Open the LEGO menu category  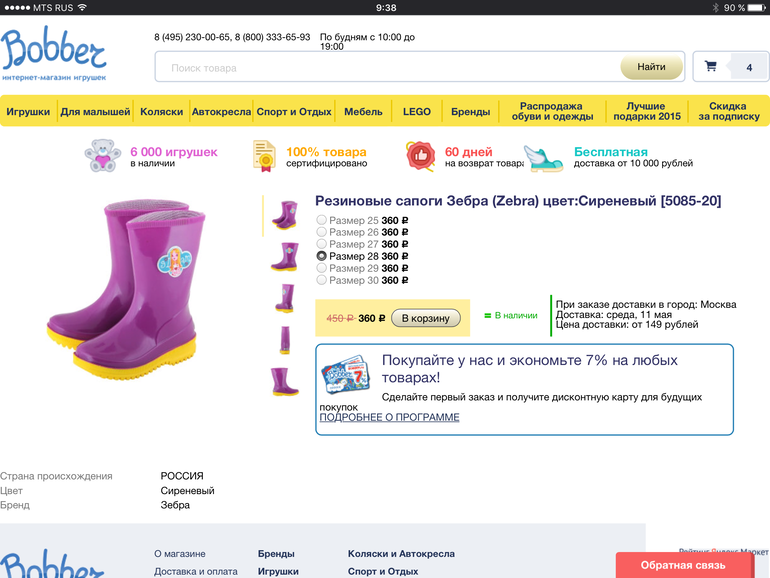click(416, 111)
